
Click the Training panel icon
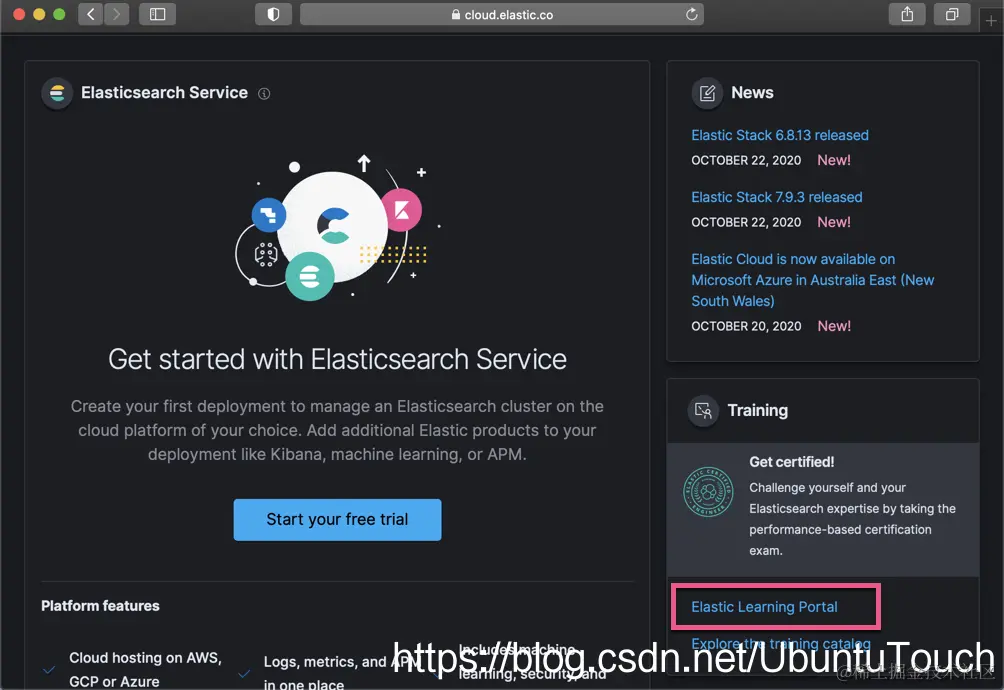[x=703, y=410]
